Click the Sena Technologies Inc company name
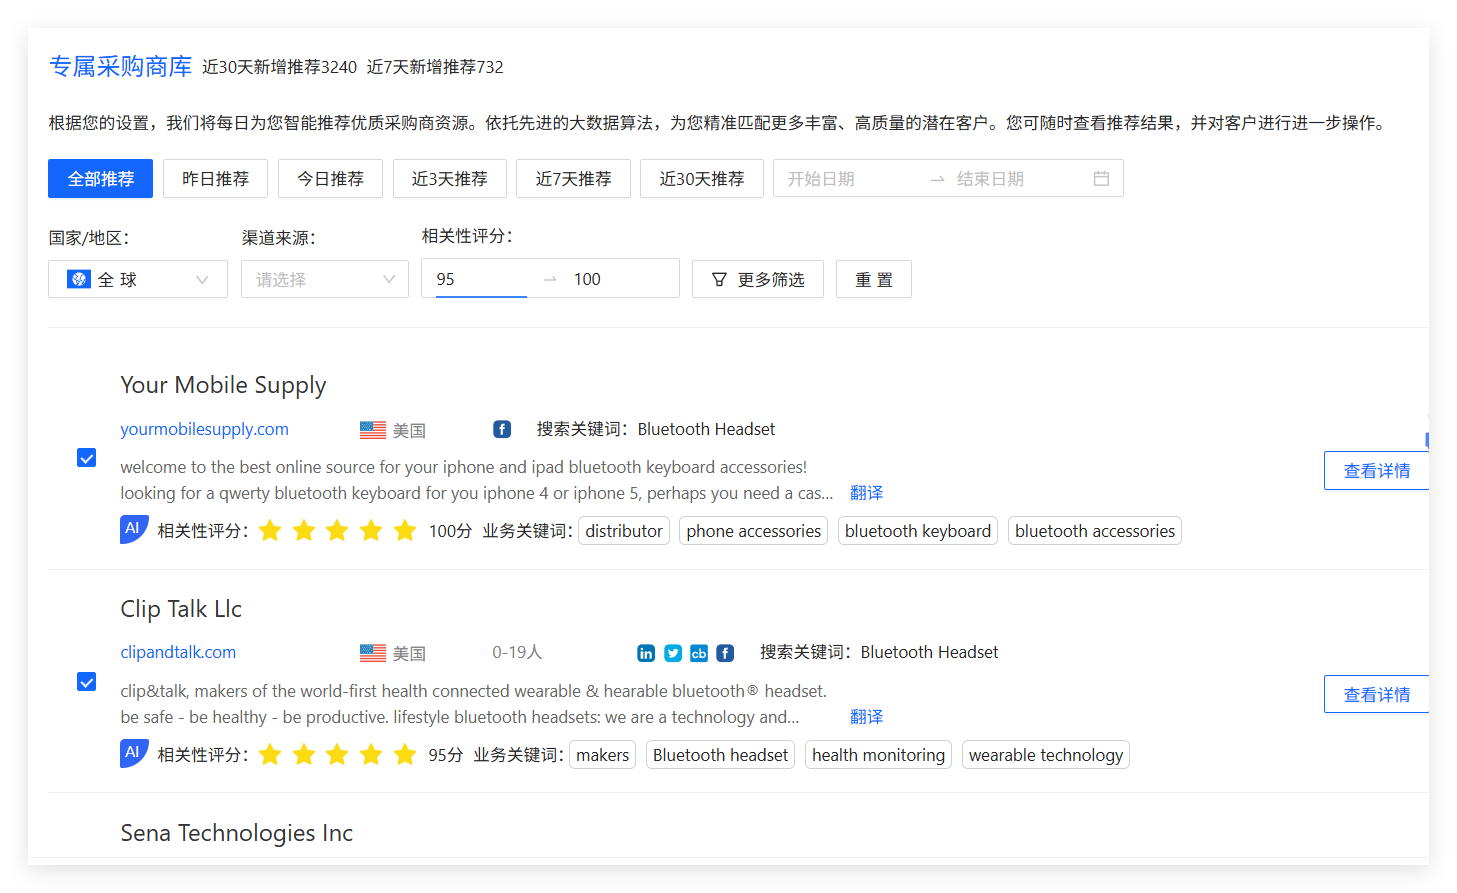Viewport: 1457px width, 893px height. pos(236,833)
